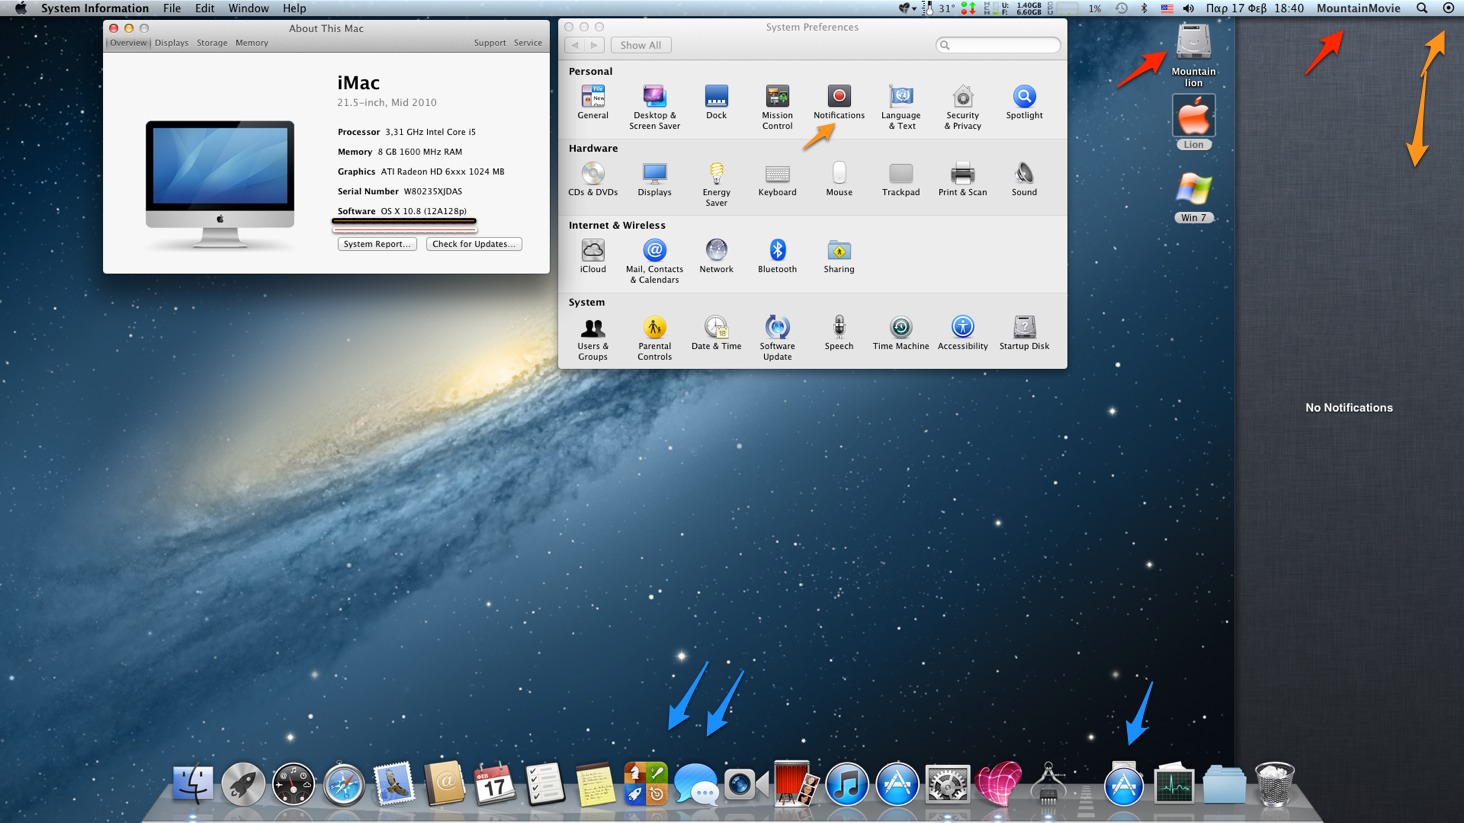Open Energy Saver preferences
Screen dimensions: 1464x823
716,184
